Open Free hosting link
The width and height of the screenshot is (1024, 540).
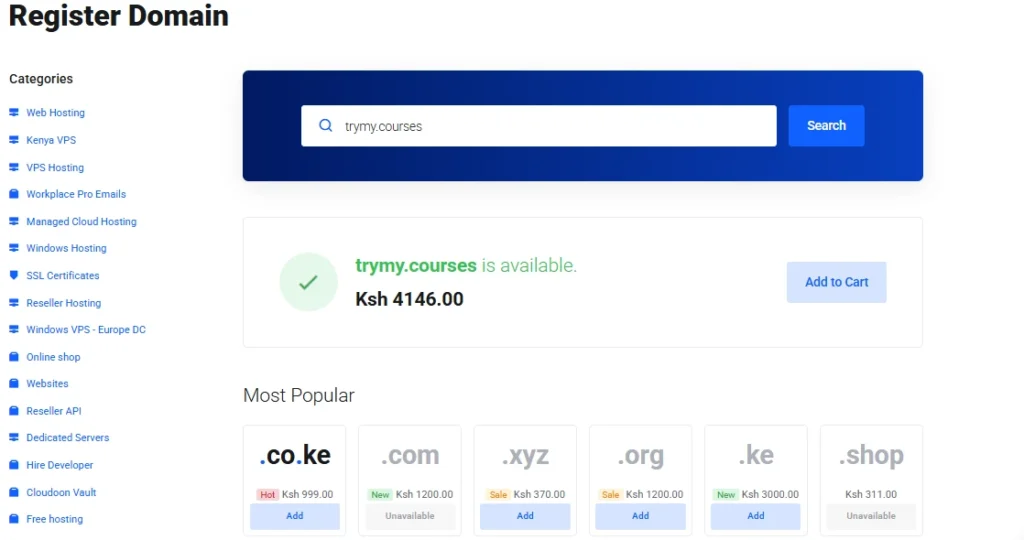pos(54,519)
